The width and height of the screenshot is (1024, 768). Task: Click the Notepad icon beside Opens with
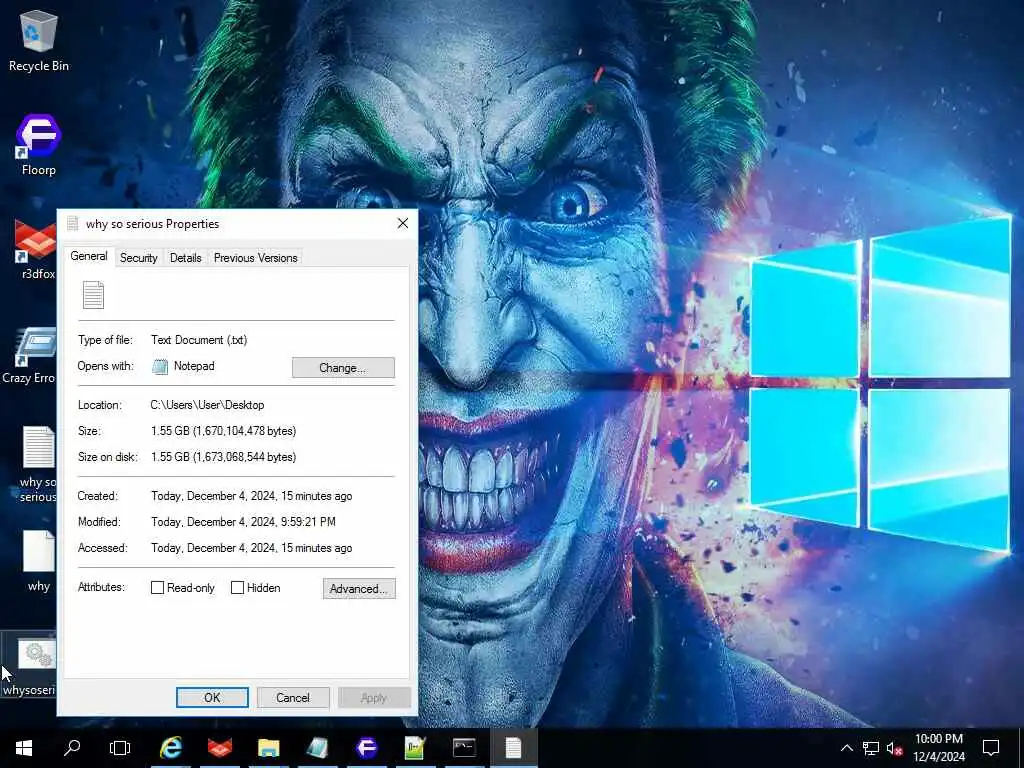(x=160, y=366)
